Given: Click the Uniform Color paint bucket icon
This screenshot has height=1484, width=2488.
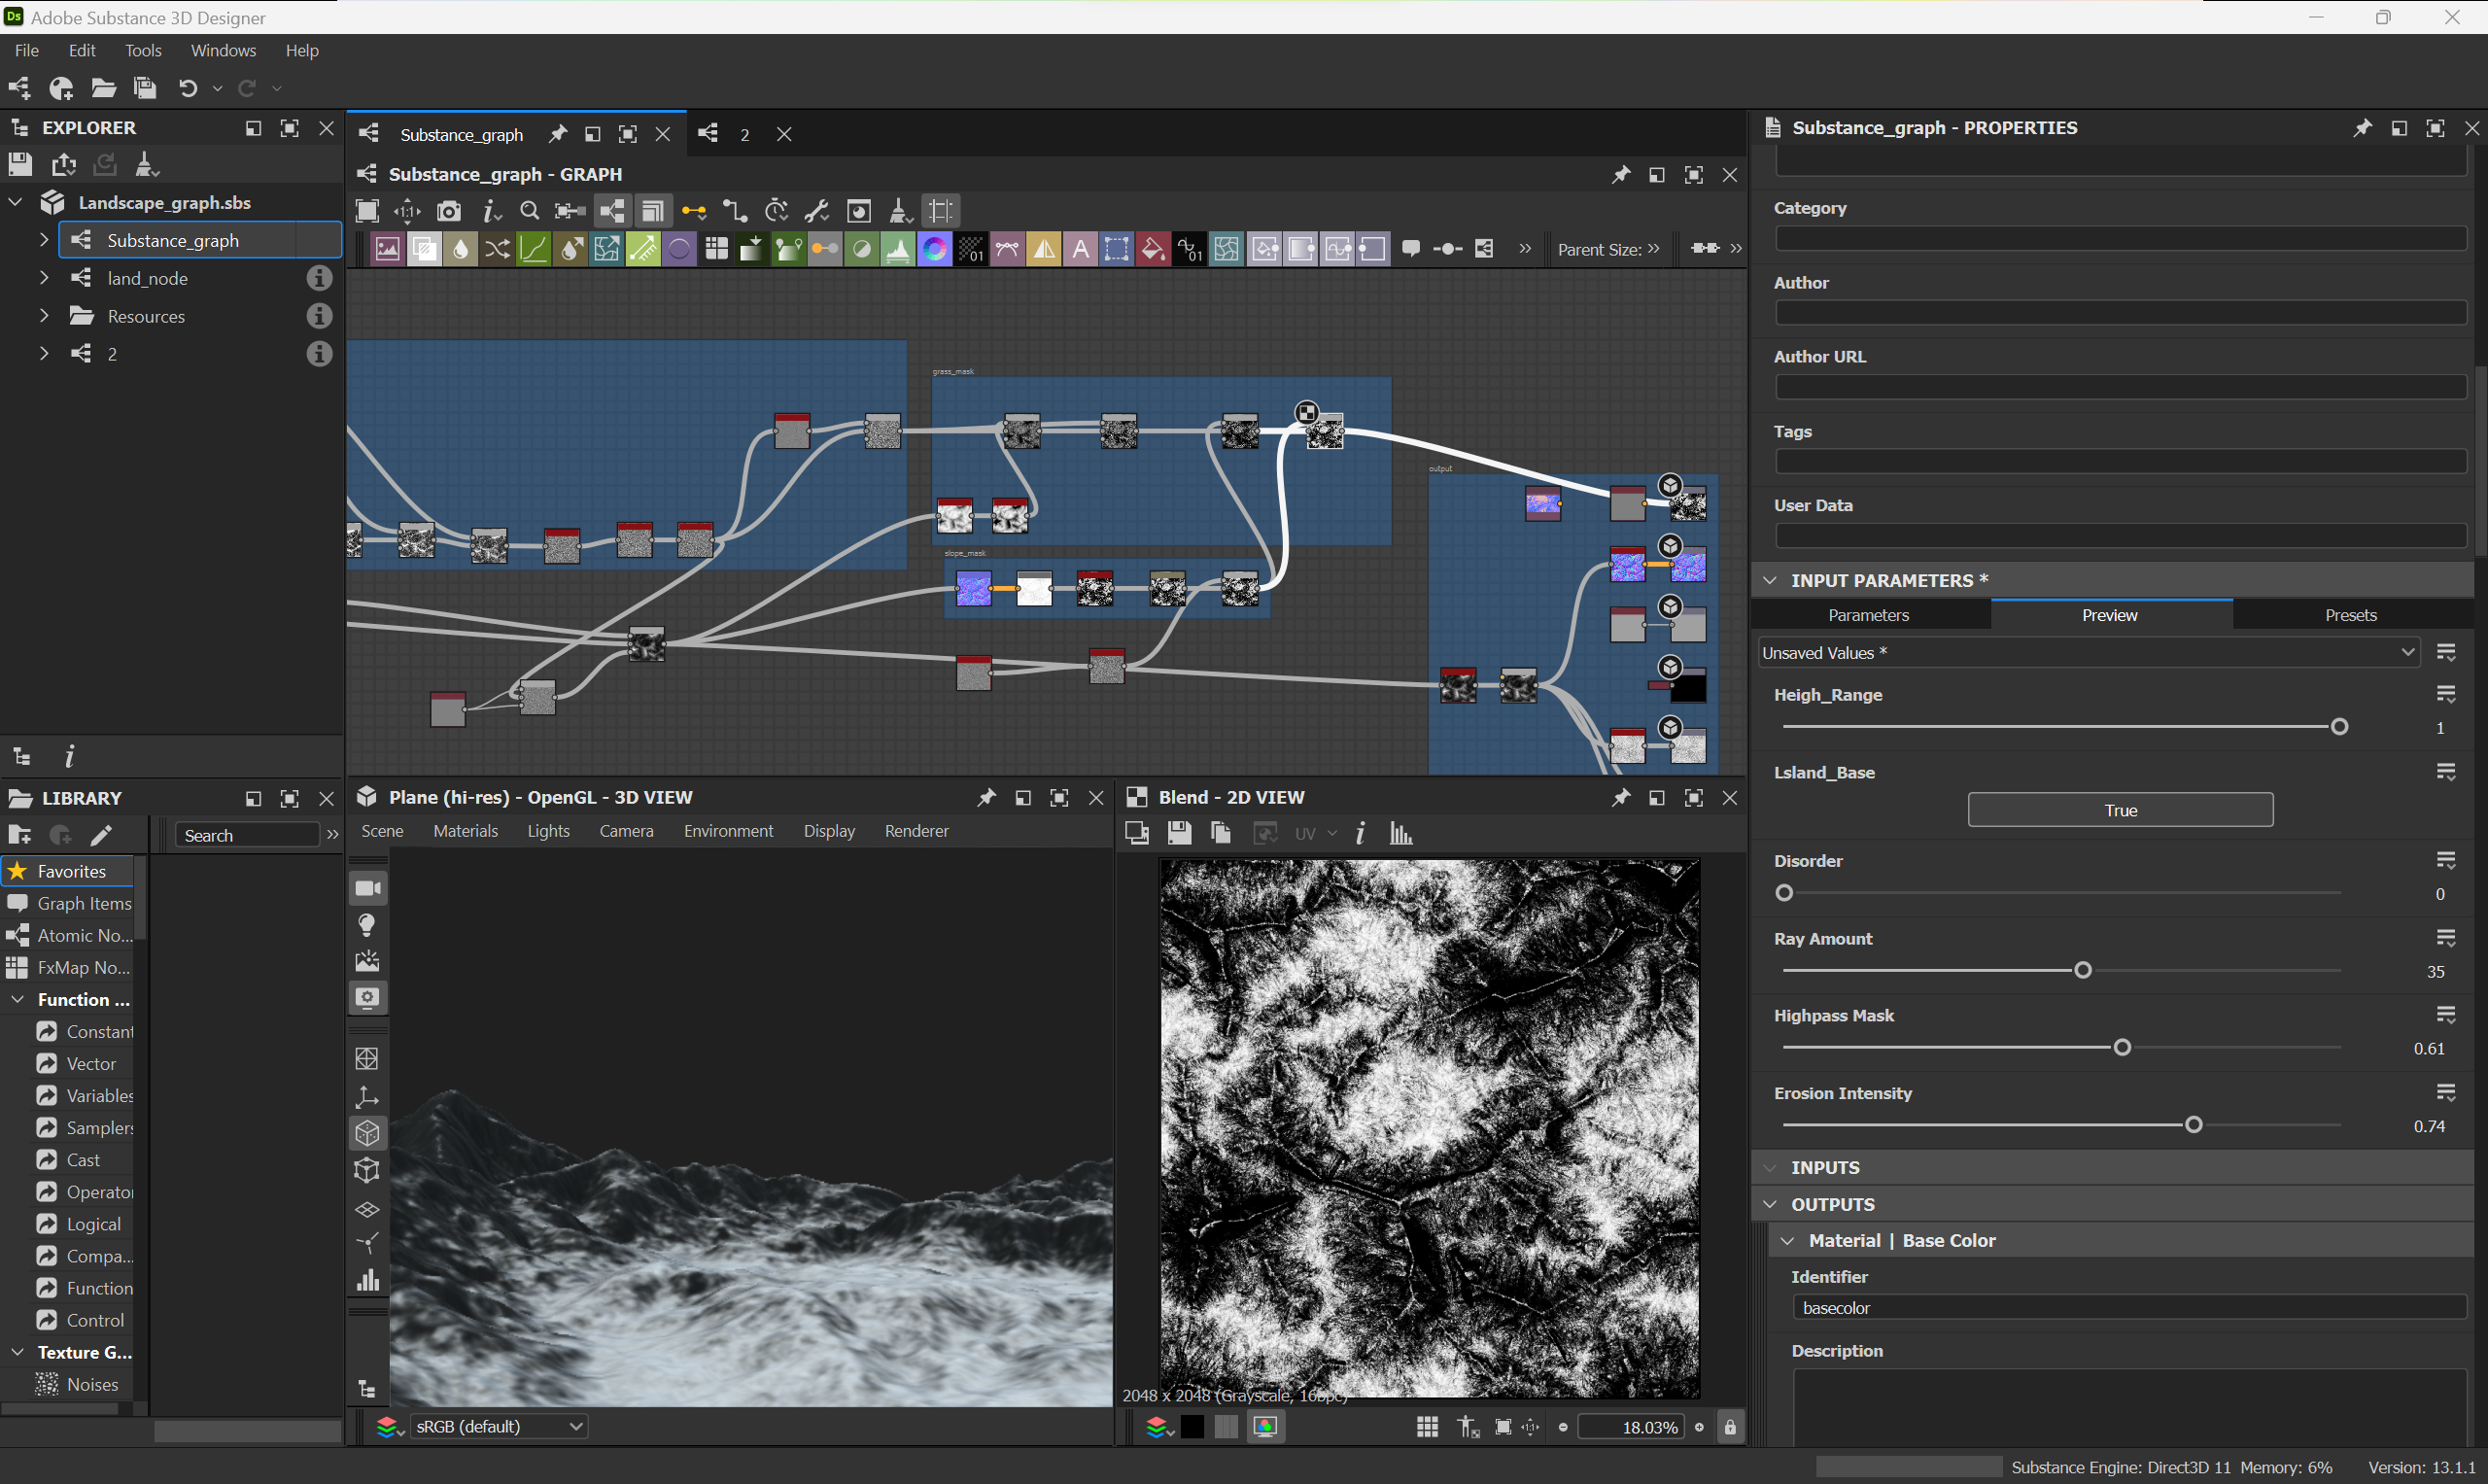Looking at the screenshot, I should click(x=1153, y=249).
